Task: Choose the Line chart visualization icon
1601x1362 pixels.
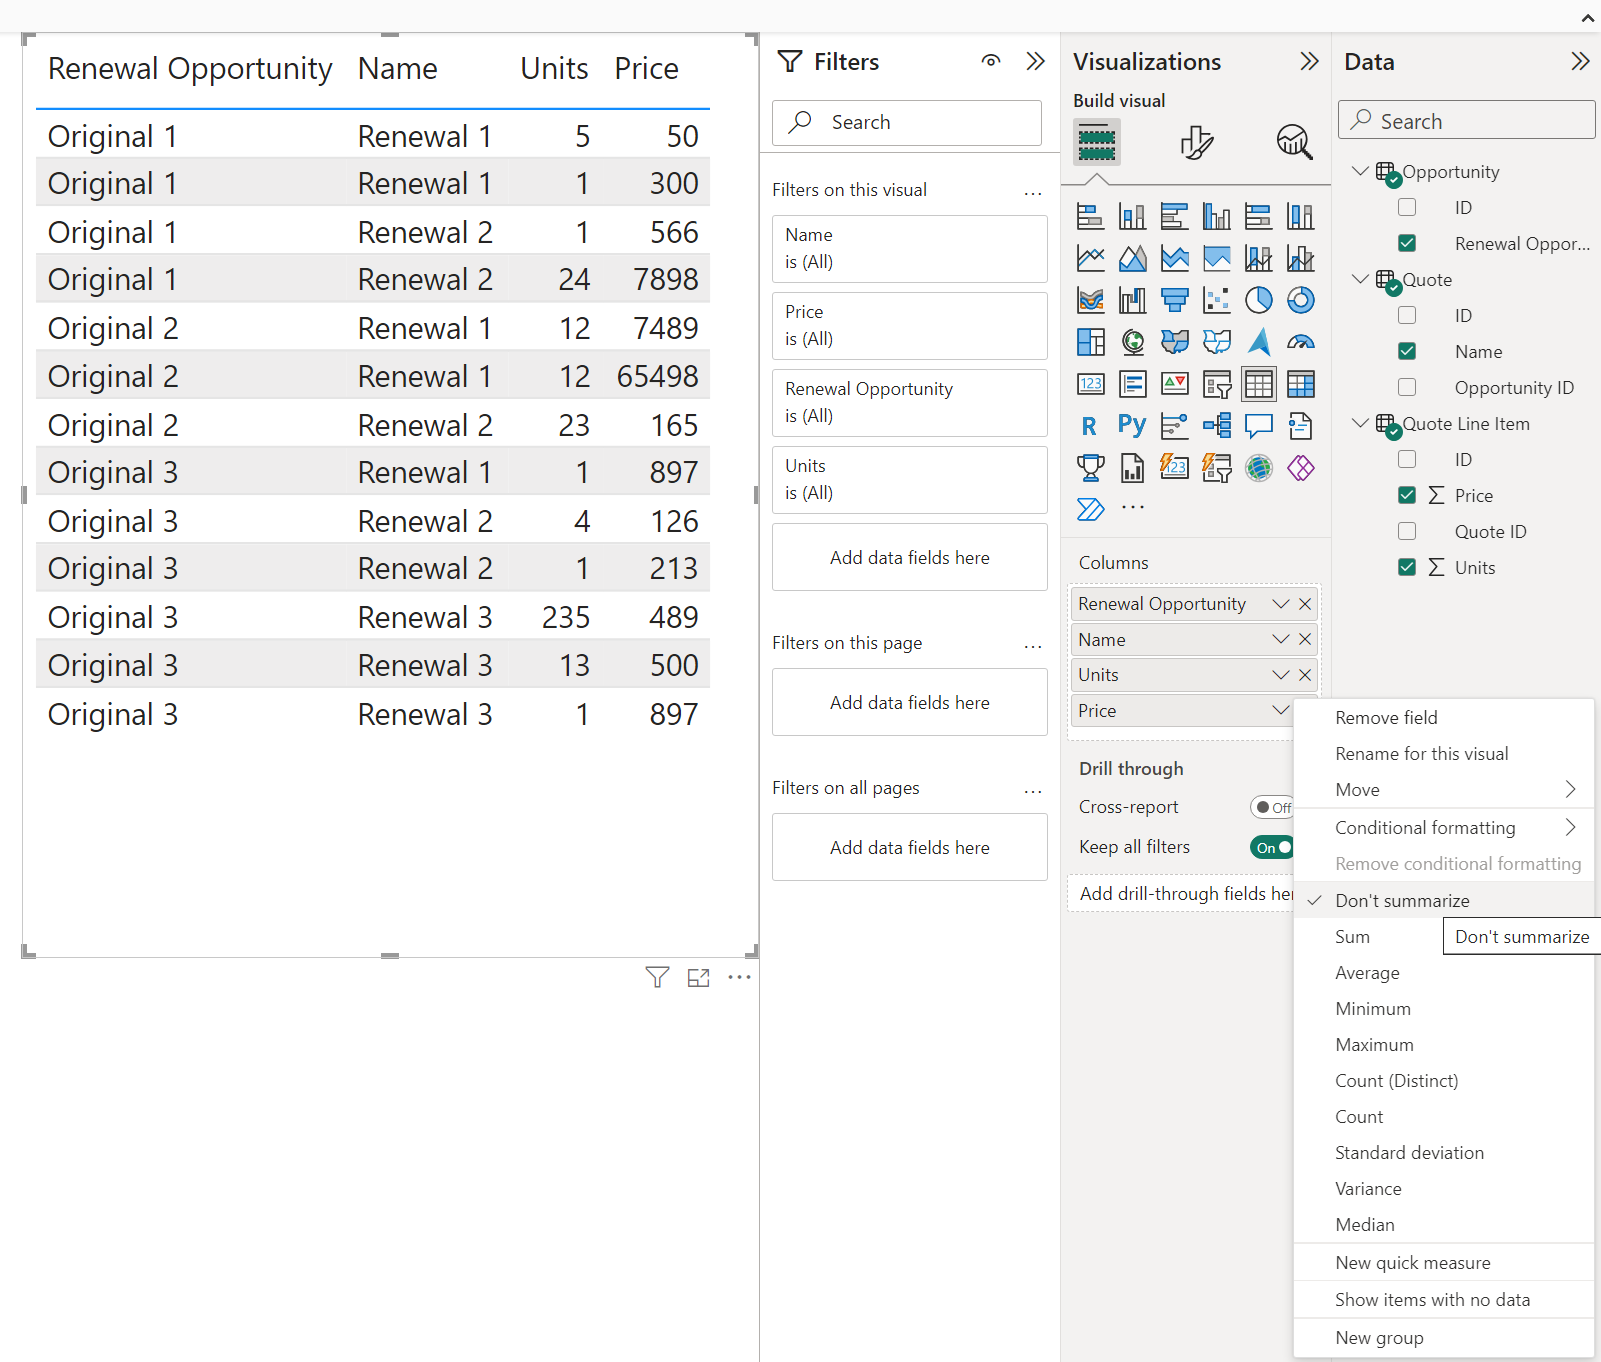Action: coord(1090,258)
